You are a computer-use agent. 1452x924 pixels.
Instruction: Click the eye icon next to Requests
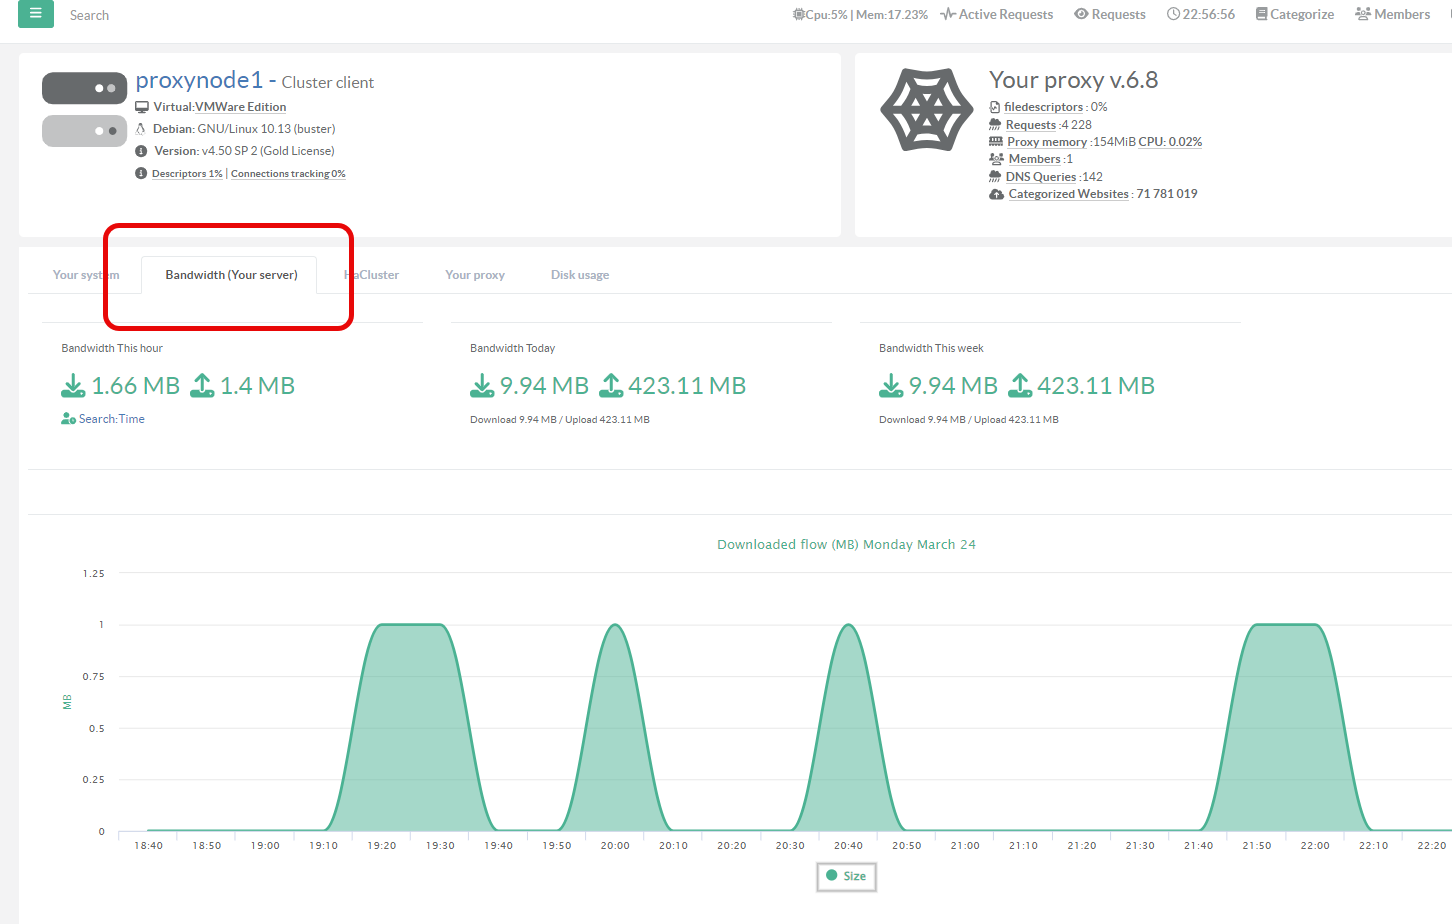1081,14
